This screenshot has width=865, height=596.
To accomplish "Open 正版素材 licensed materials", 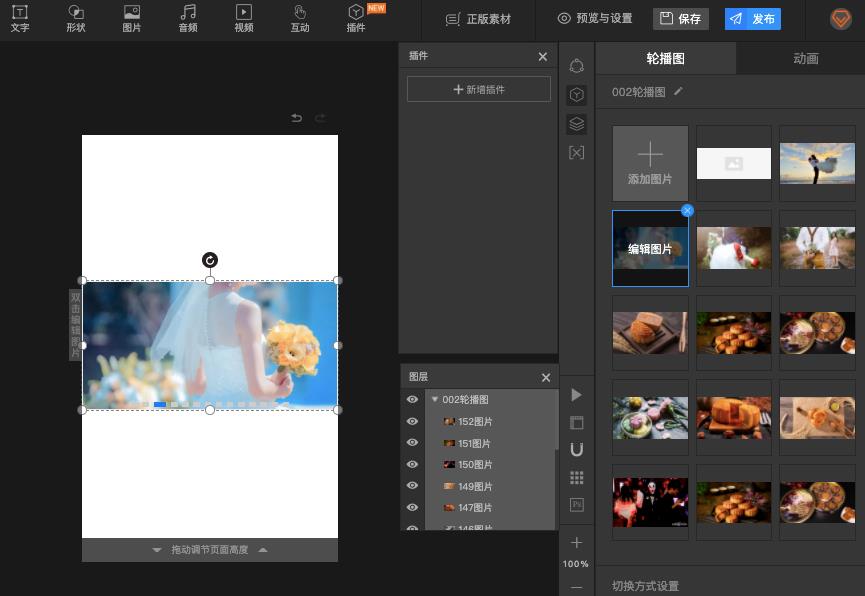I will click(x=478, y=19).
